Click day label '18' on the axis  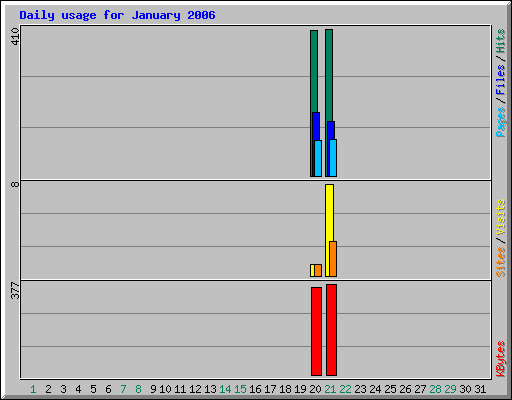[285, 389]
